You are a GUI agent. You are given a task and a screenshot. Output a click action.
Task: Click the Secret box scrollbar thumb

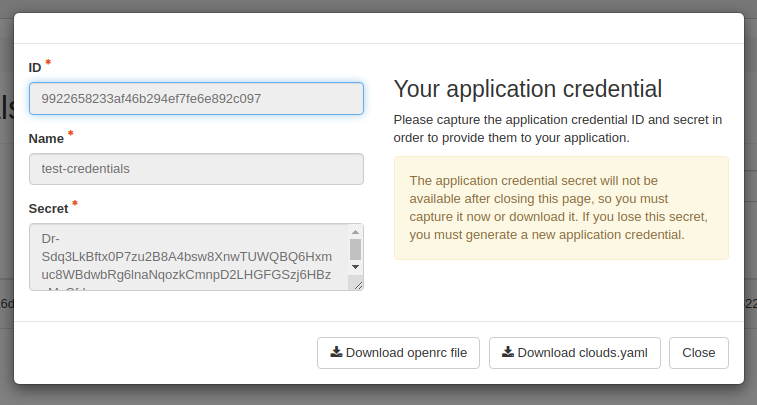(355, 249)
